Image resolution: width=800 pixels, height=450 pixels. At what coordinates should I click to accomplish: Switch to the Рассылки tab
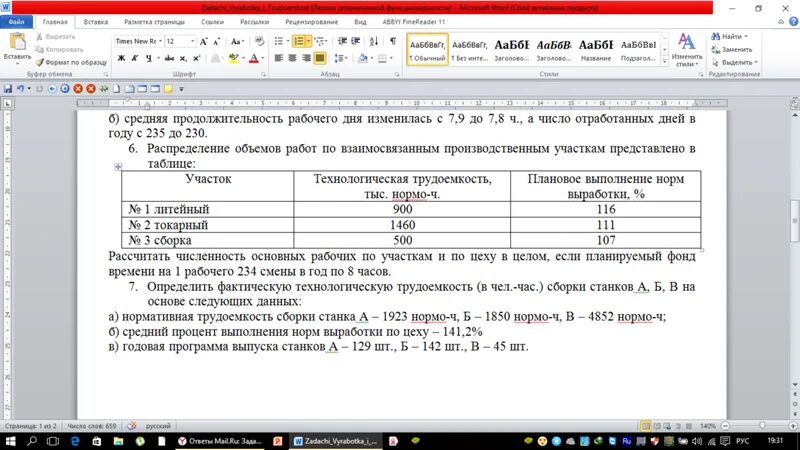(x=254, y=22)
